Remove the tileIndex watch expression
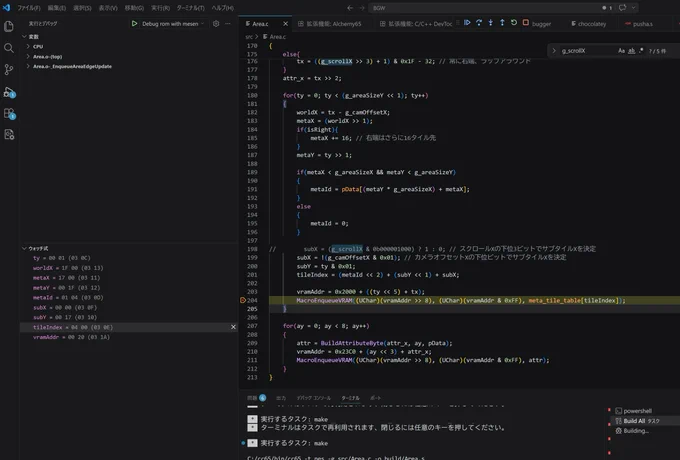The width and height of the screenshot is (680, 460). tap(233, 327)
